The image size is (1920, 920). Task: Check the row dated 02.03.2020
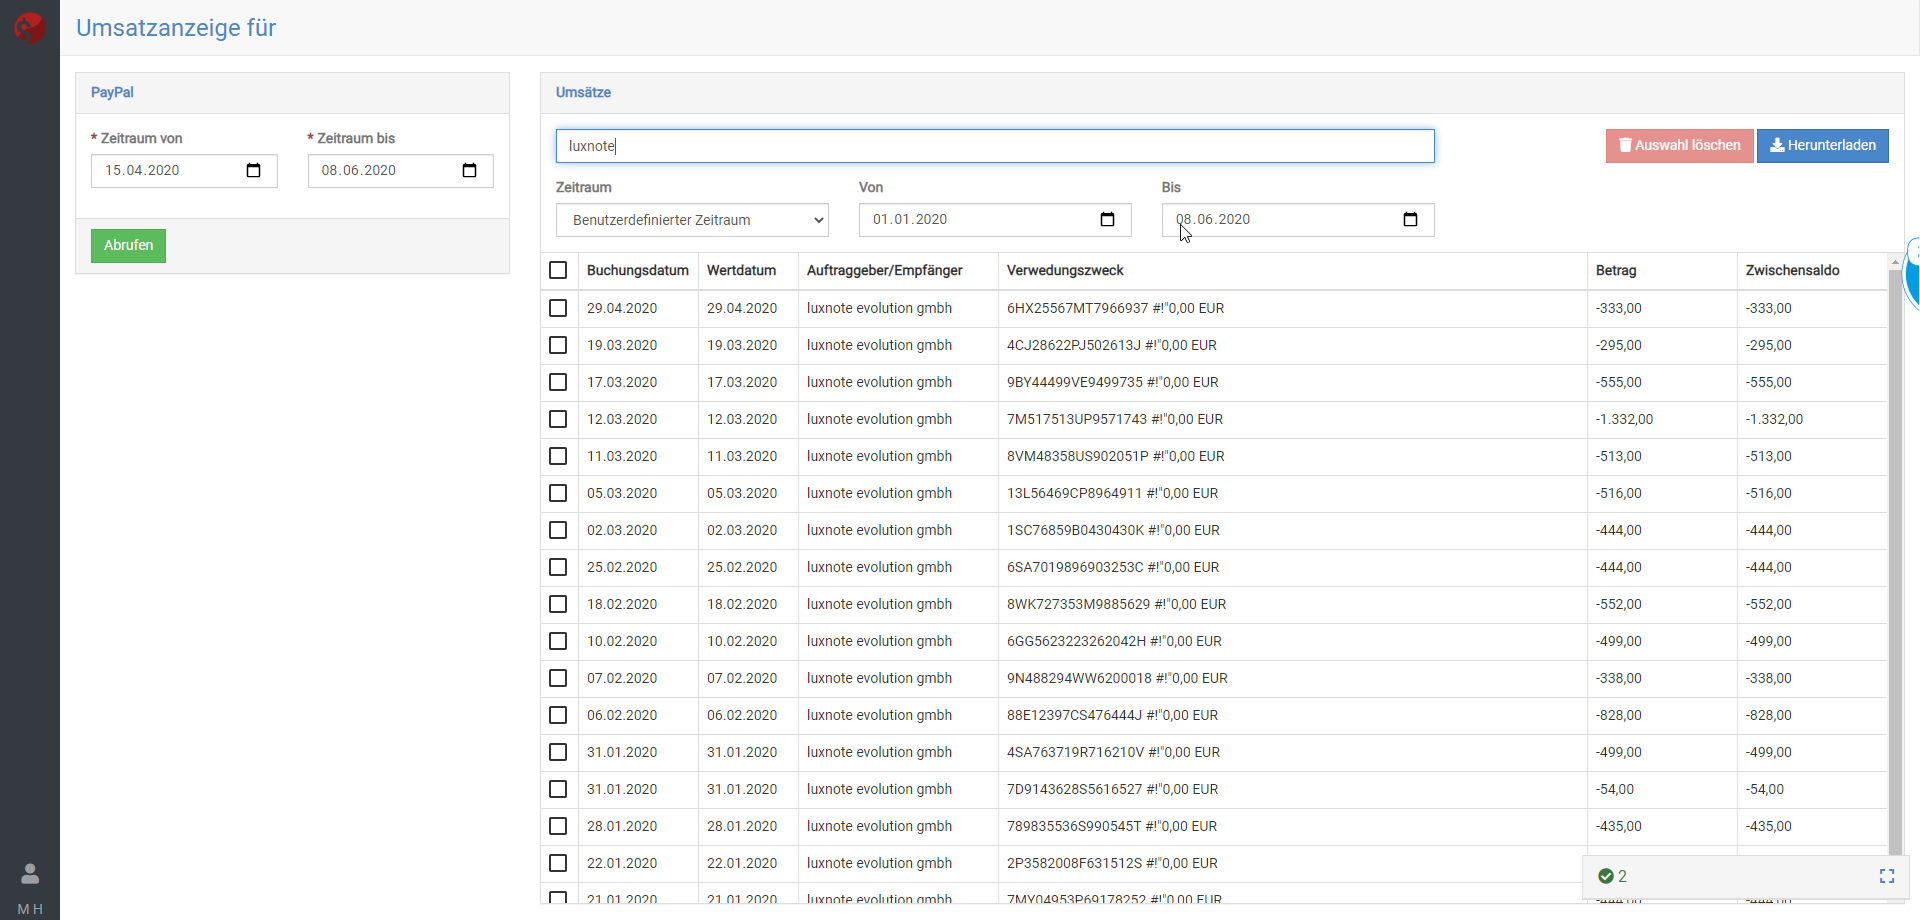558,530
